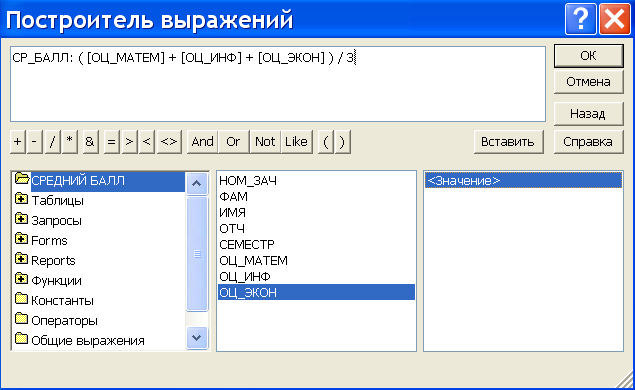Screen dimensions: 635x390
Task: Select the Общие выражения tree label
Action: (x=88, y=341)
